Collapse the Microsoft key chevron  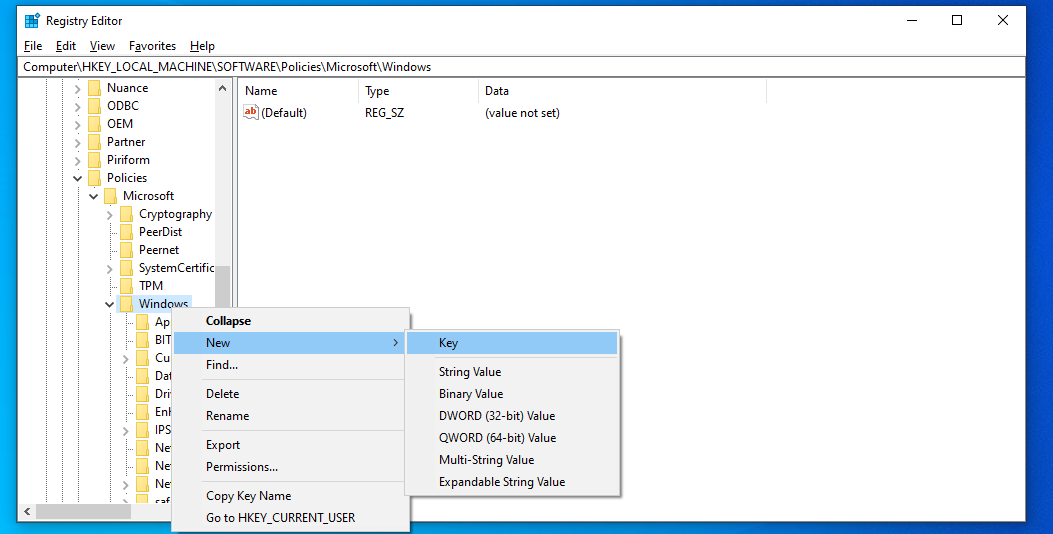coord(93,196)
